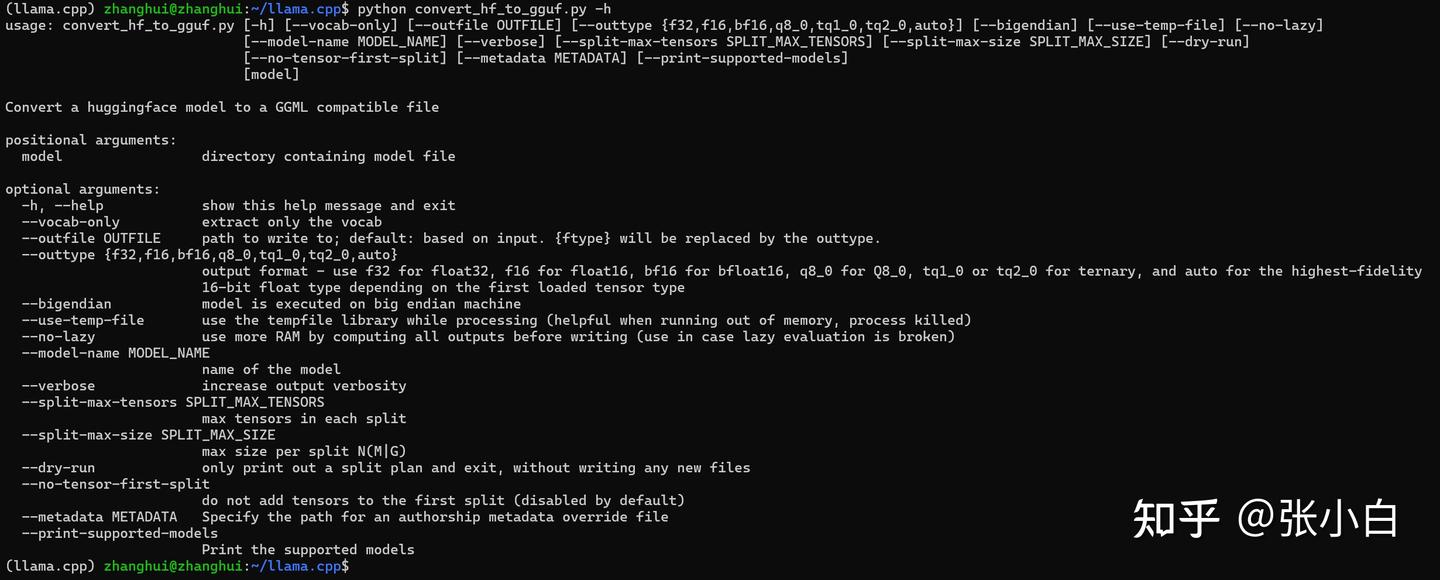The image size is (1440, 580).
Task: Click the "positional arguments:" heading
Action: click(91, 140)
